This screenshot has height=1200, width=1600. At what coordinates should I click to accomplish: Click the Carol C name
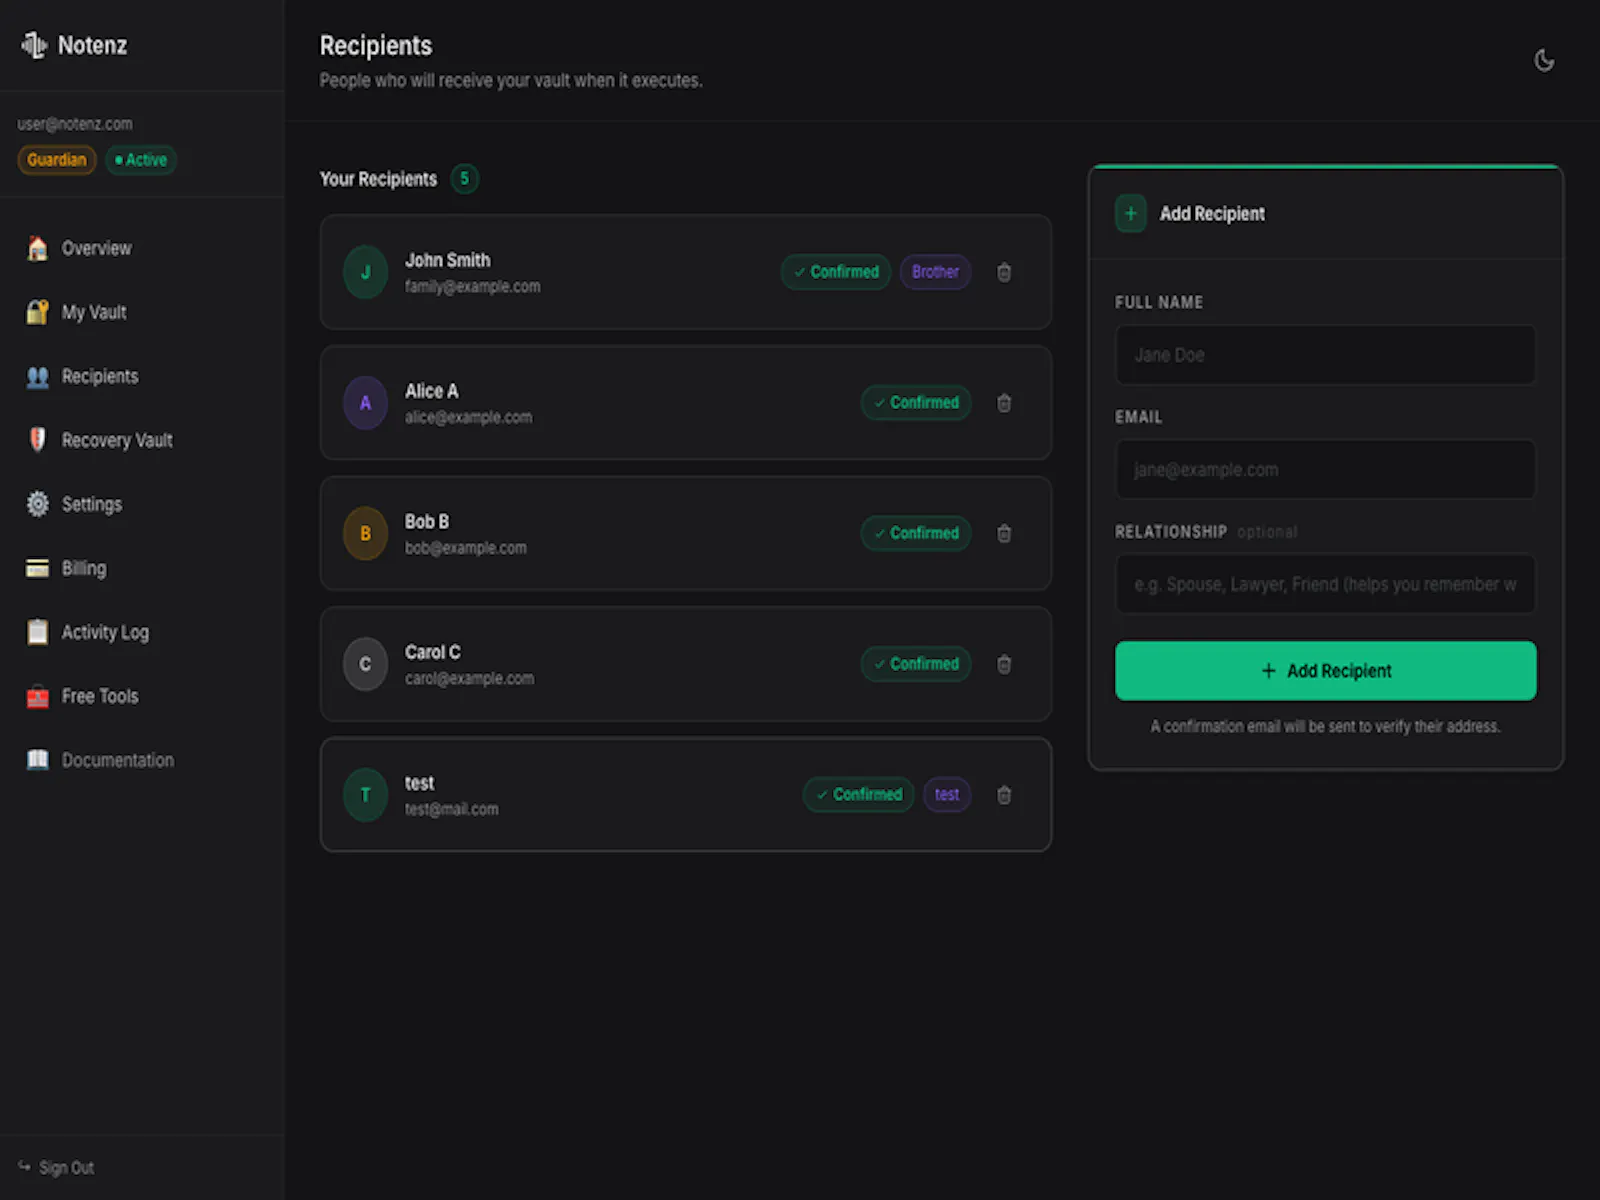[432, 652]
